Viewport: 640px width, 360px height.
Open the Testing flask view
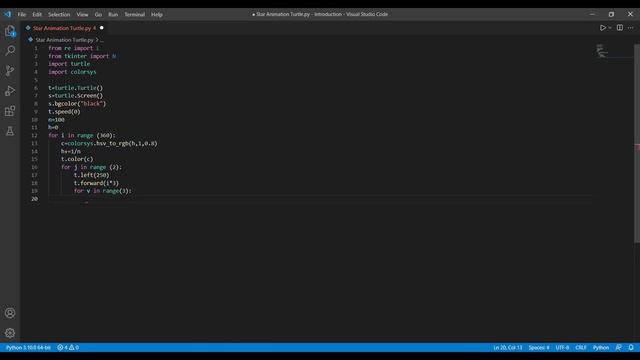[10, 131]
